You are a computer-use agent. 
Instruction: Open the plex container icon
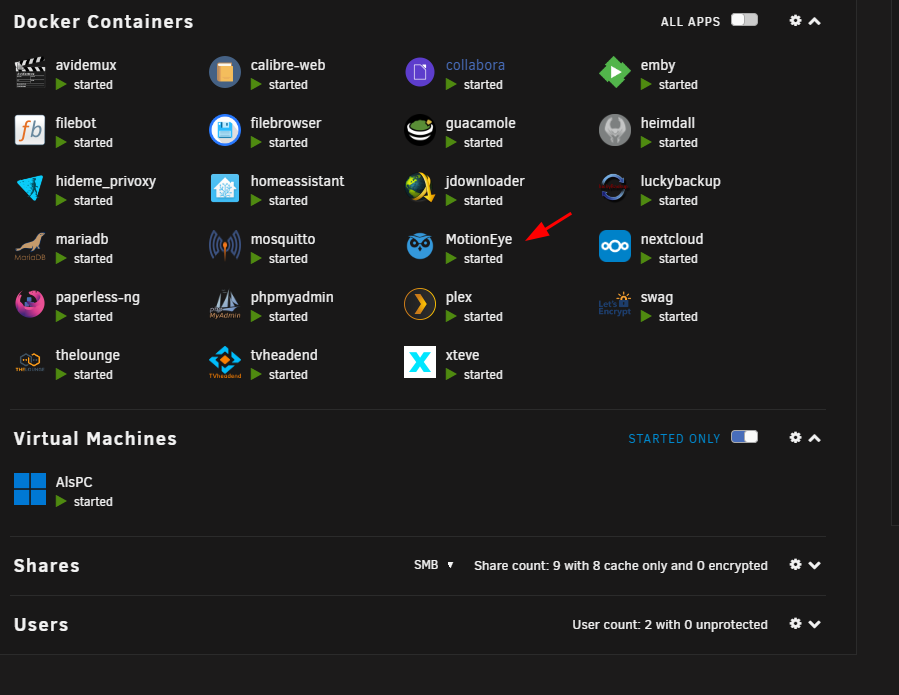[x=420, y=304]
